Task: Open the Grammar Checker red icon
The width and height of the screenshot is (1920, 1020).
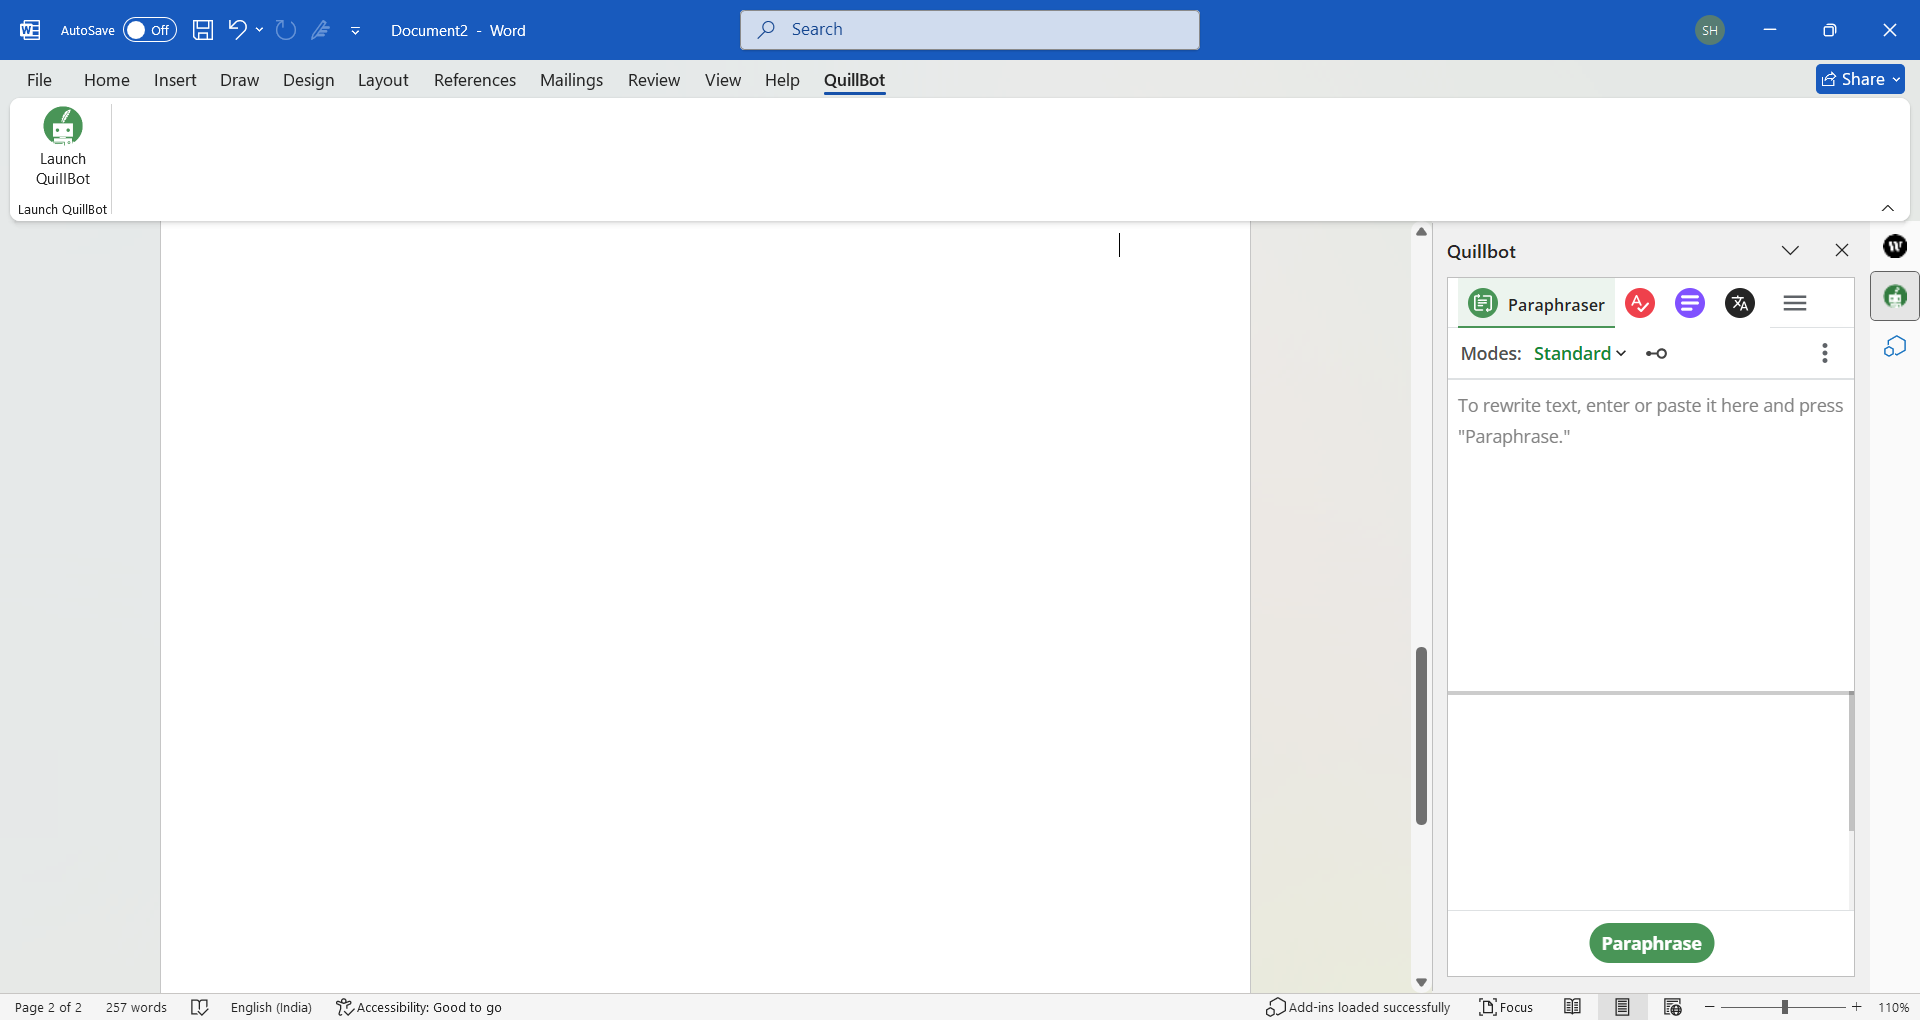Action: click(x=1640, y=303)
